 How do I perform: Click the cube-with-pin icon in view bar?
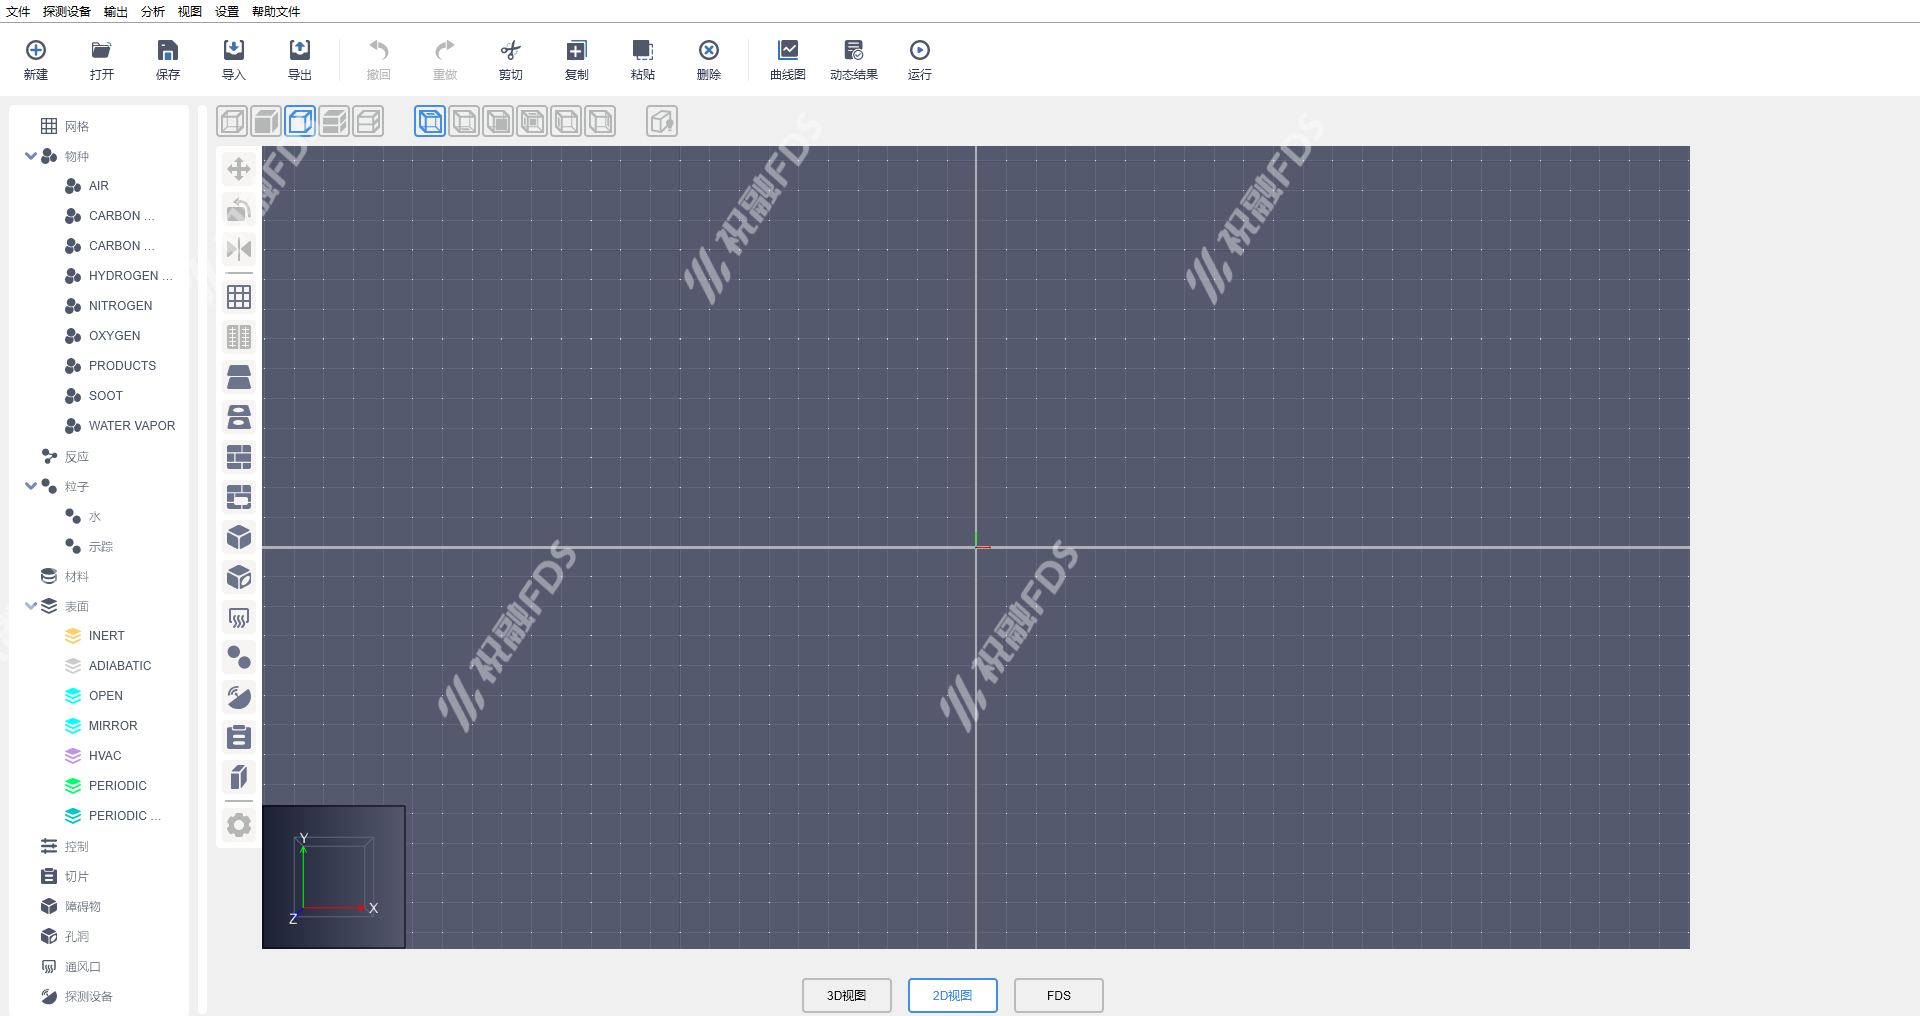(x=662, y=122)
